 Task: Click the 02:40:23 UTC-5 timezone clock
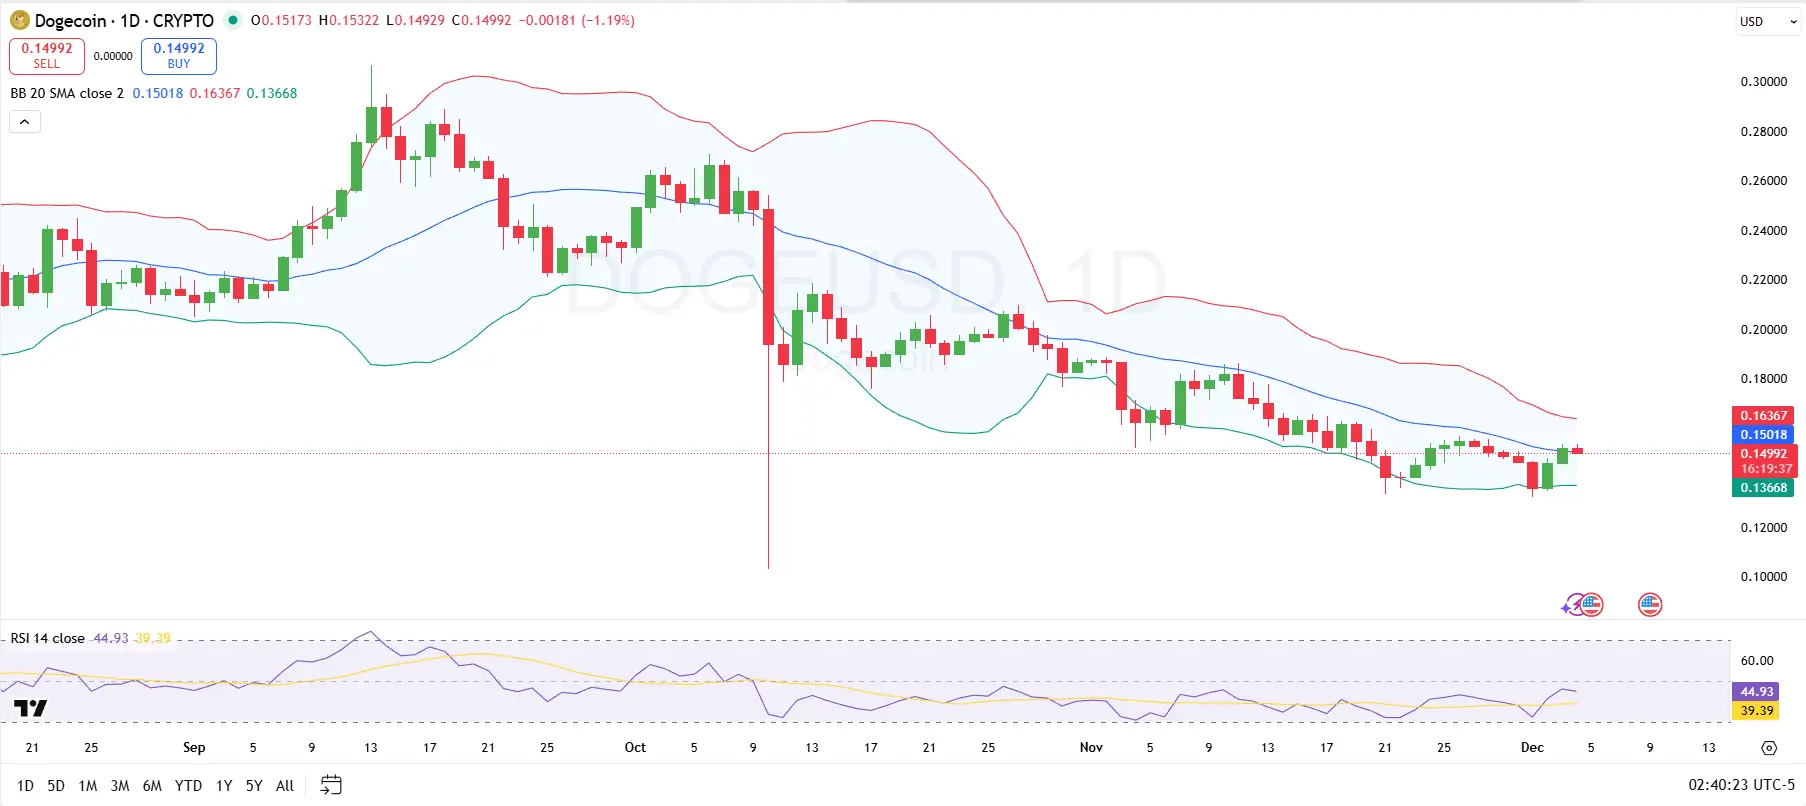(1742, 786)
